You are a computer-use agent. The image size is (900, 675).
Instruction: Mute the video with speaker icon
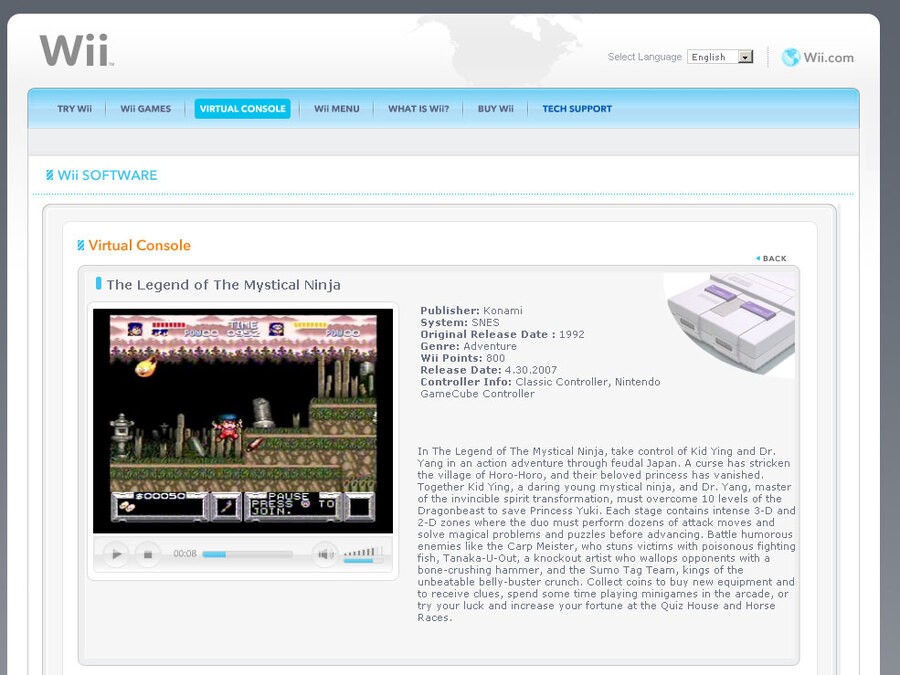324,554
